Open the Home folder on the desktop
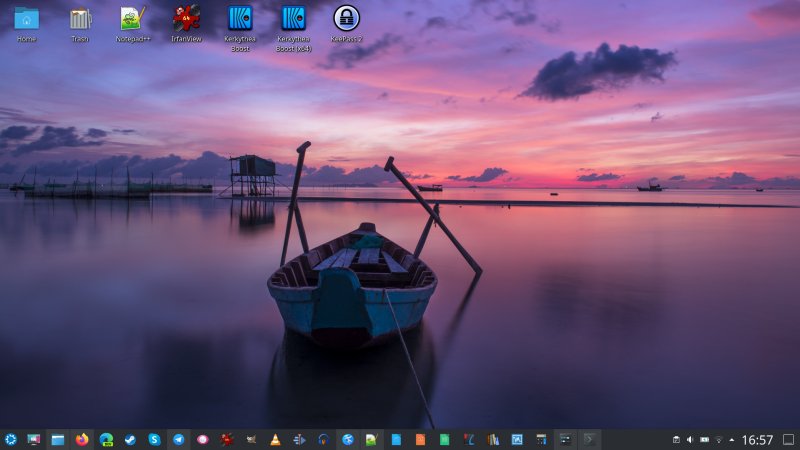The image size is (800, 450). point(26,19)
